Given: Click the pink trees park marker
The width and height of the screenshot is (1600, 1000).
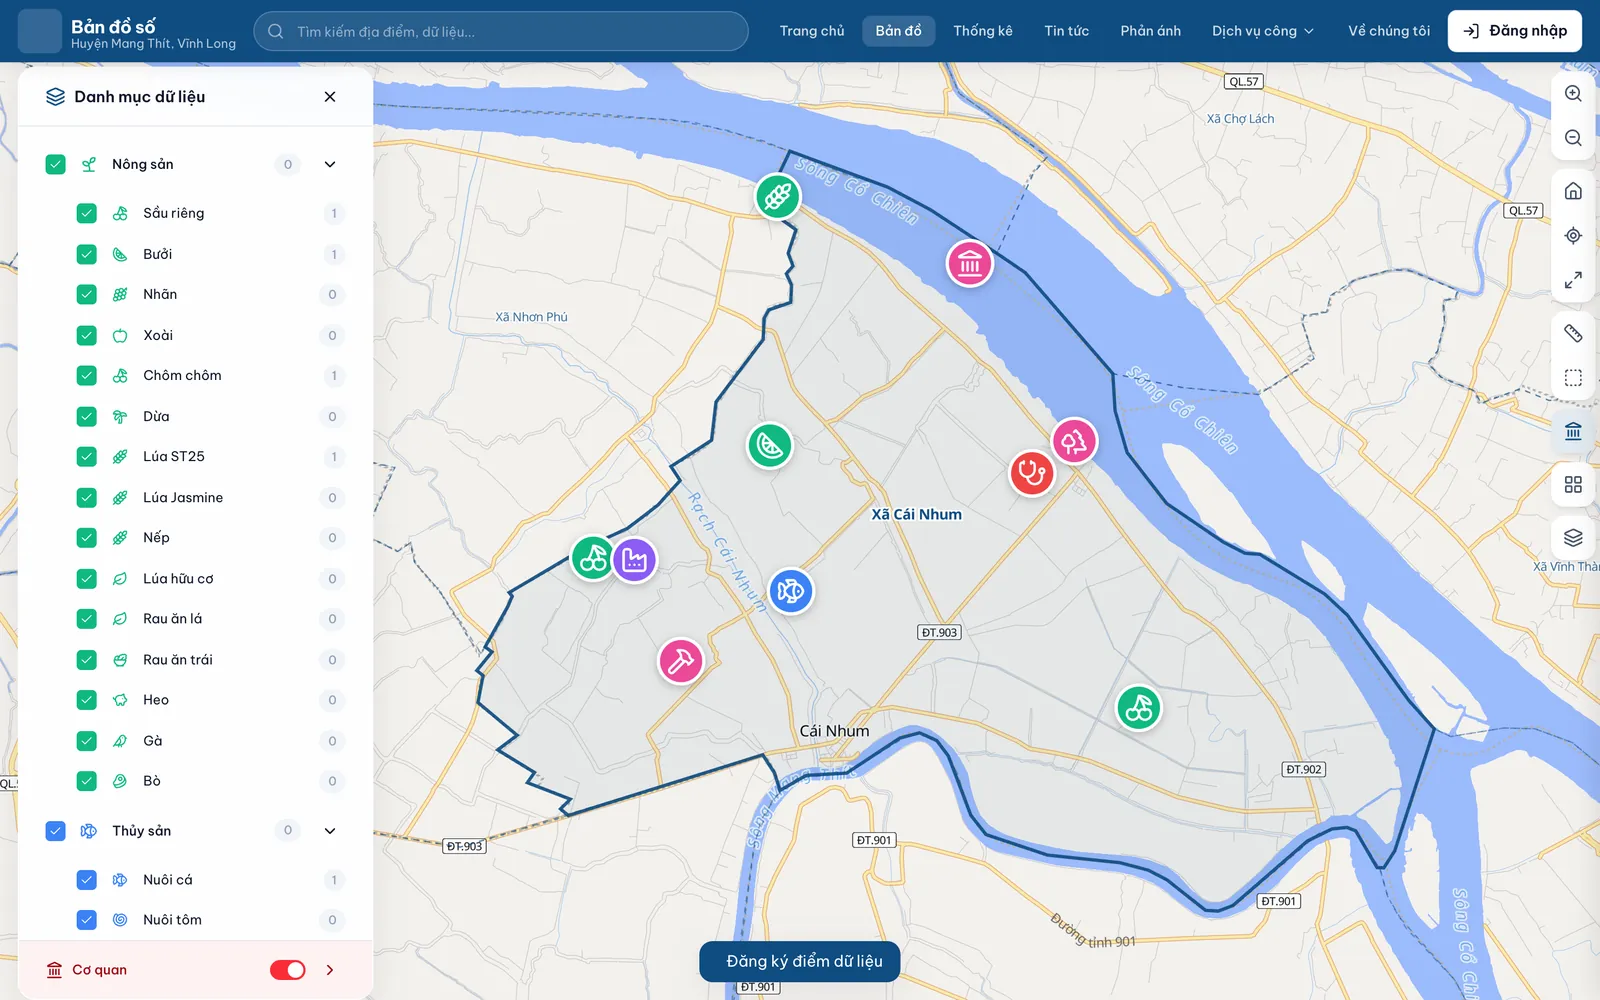Looking at the screenshot, I should click(x=1074, y=441).
